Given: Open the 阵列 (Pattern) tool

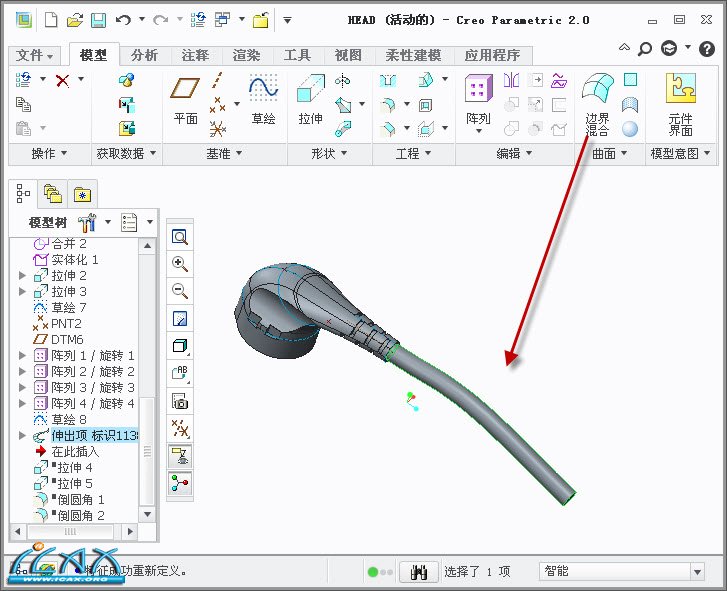Looking at the screenshot, I should tap(478, 101).
